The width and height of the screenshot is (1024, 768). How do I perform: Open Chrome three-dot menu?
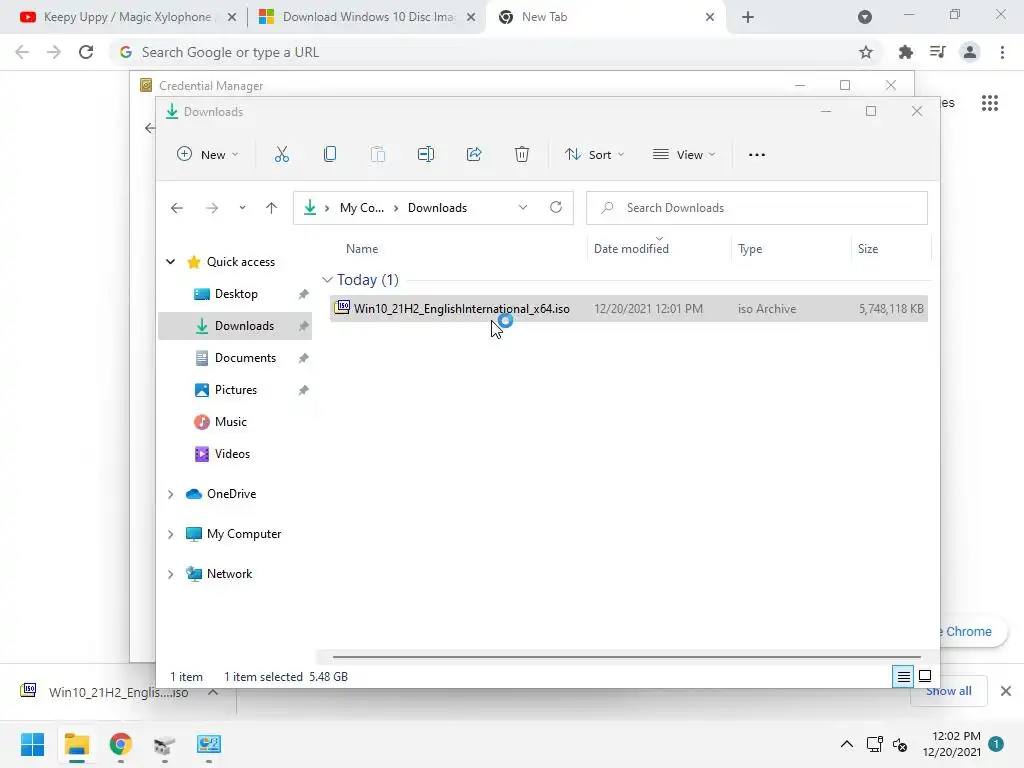[1002, 52]
